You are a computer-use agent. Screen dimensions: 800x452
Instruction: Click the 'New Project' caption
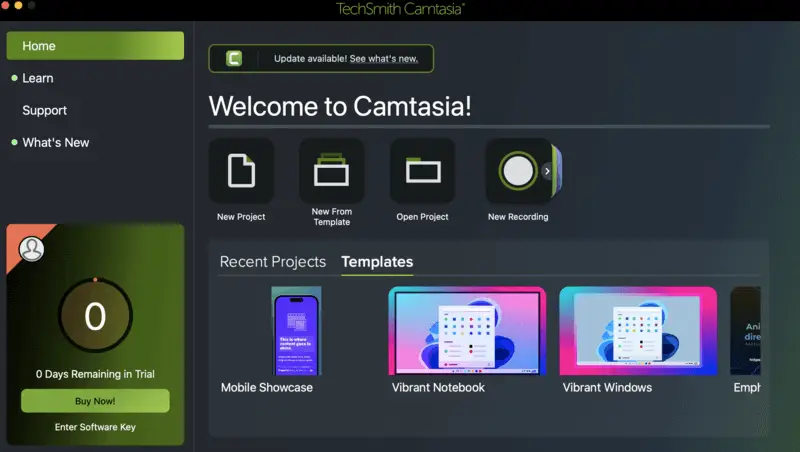pyautogui.click(x=241, y=217)
